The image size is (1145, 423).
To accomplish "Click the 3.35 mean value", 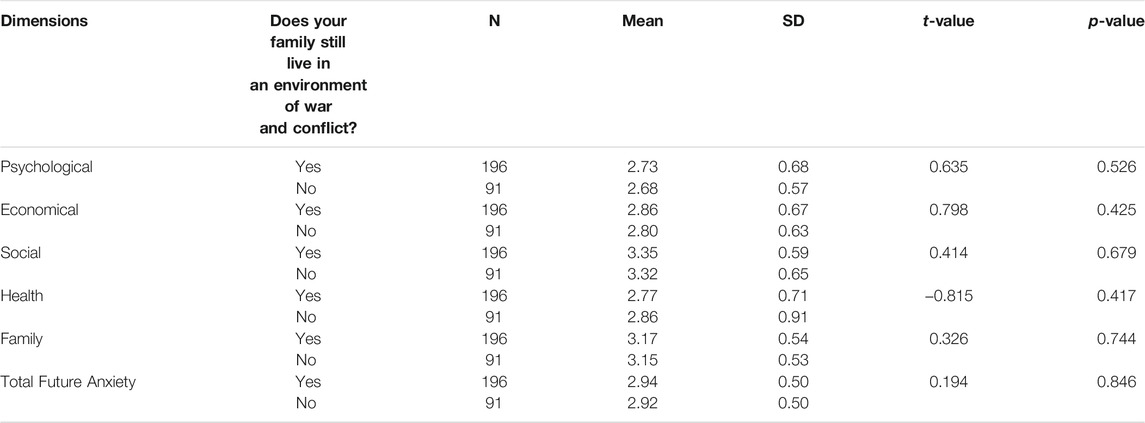I will pyautogui.click(x=643, y=253).
